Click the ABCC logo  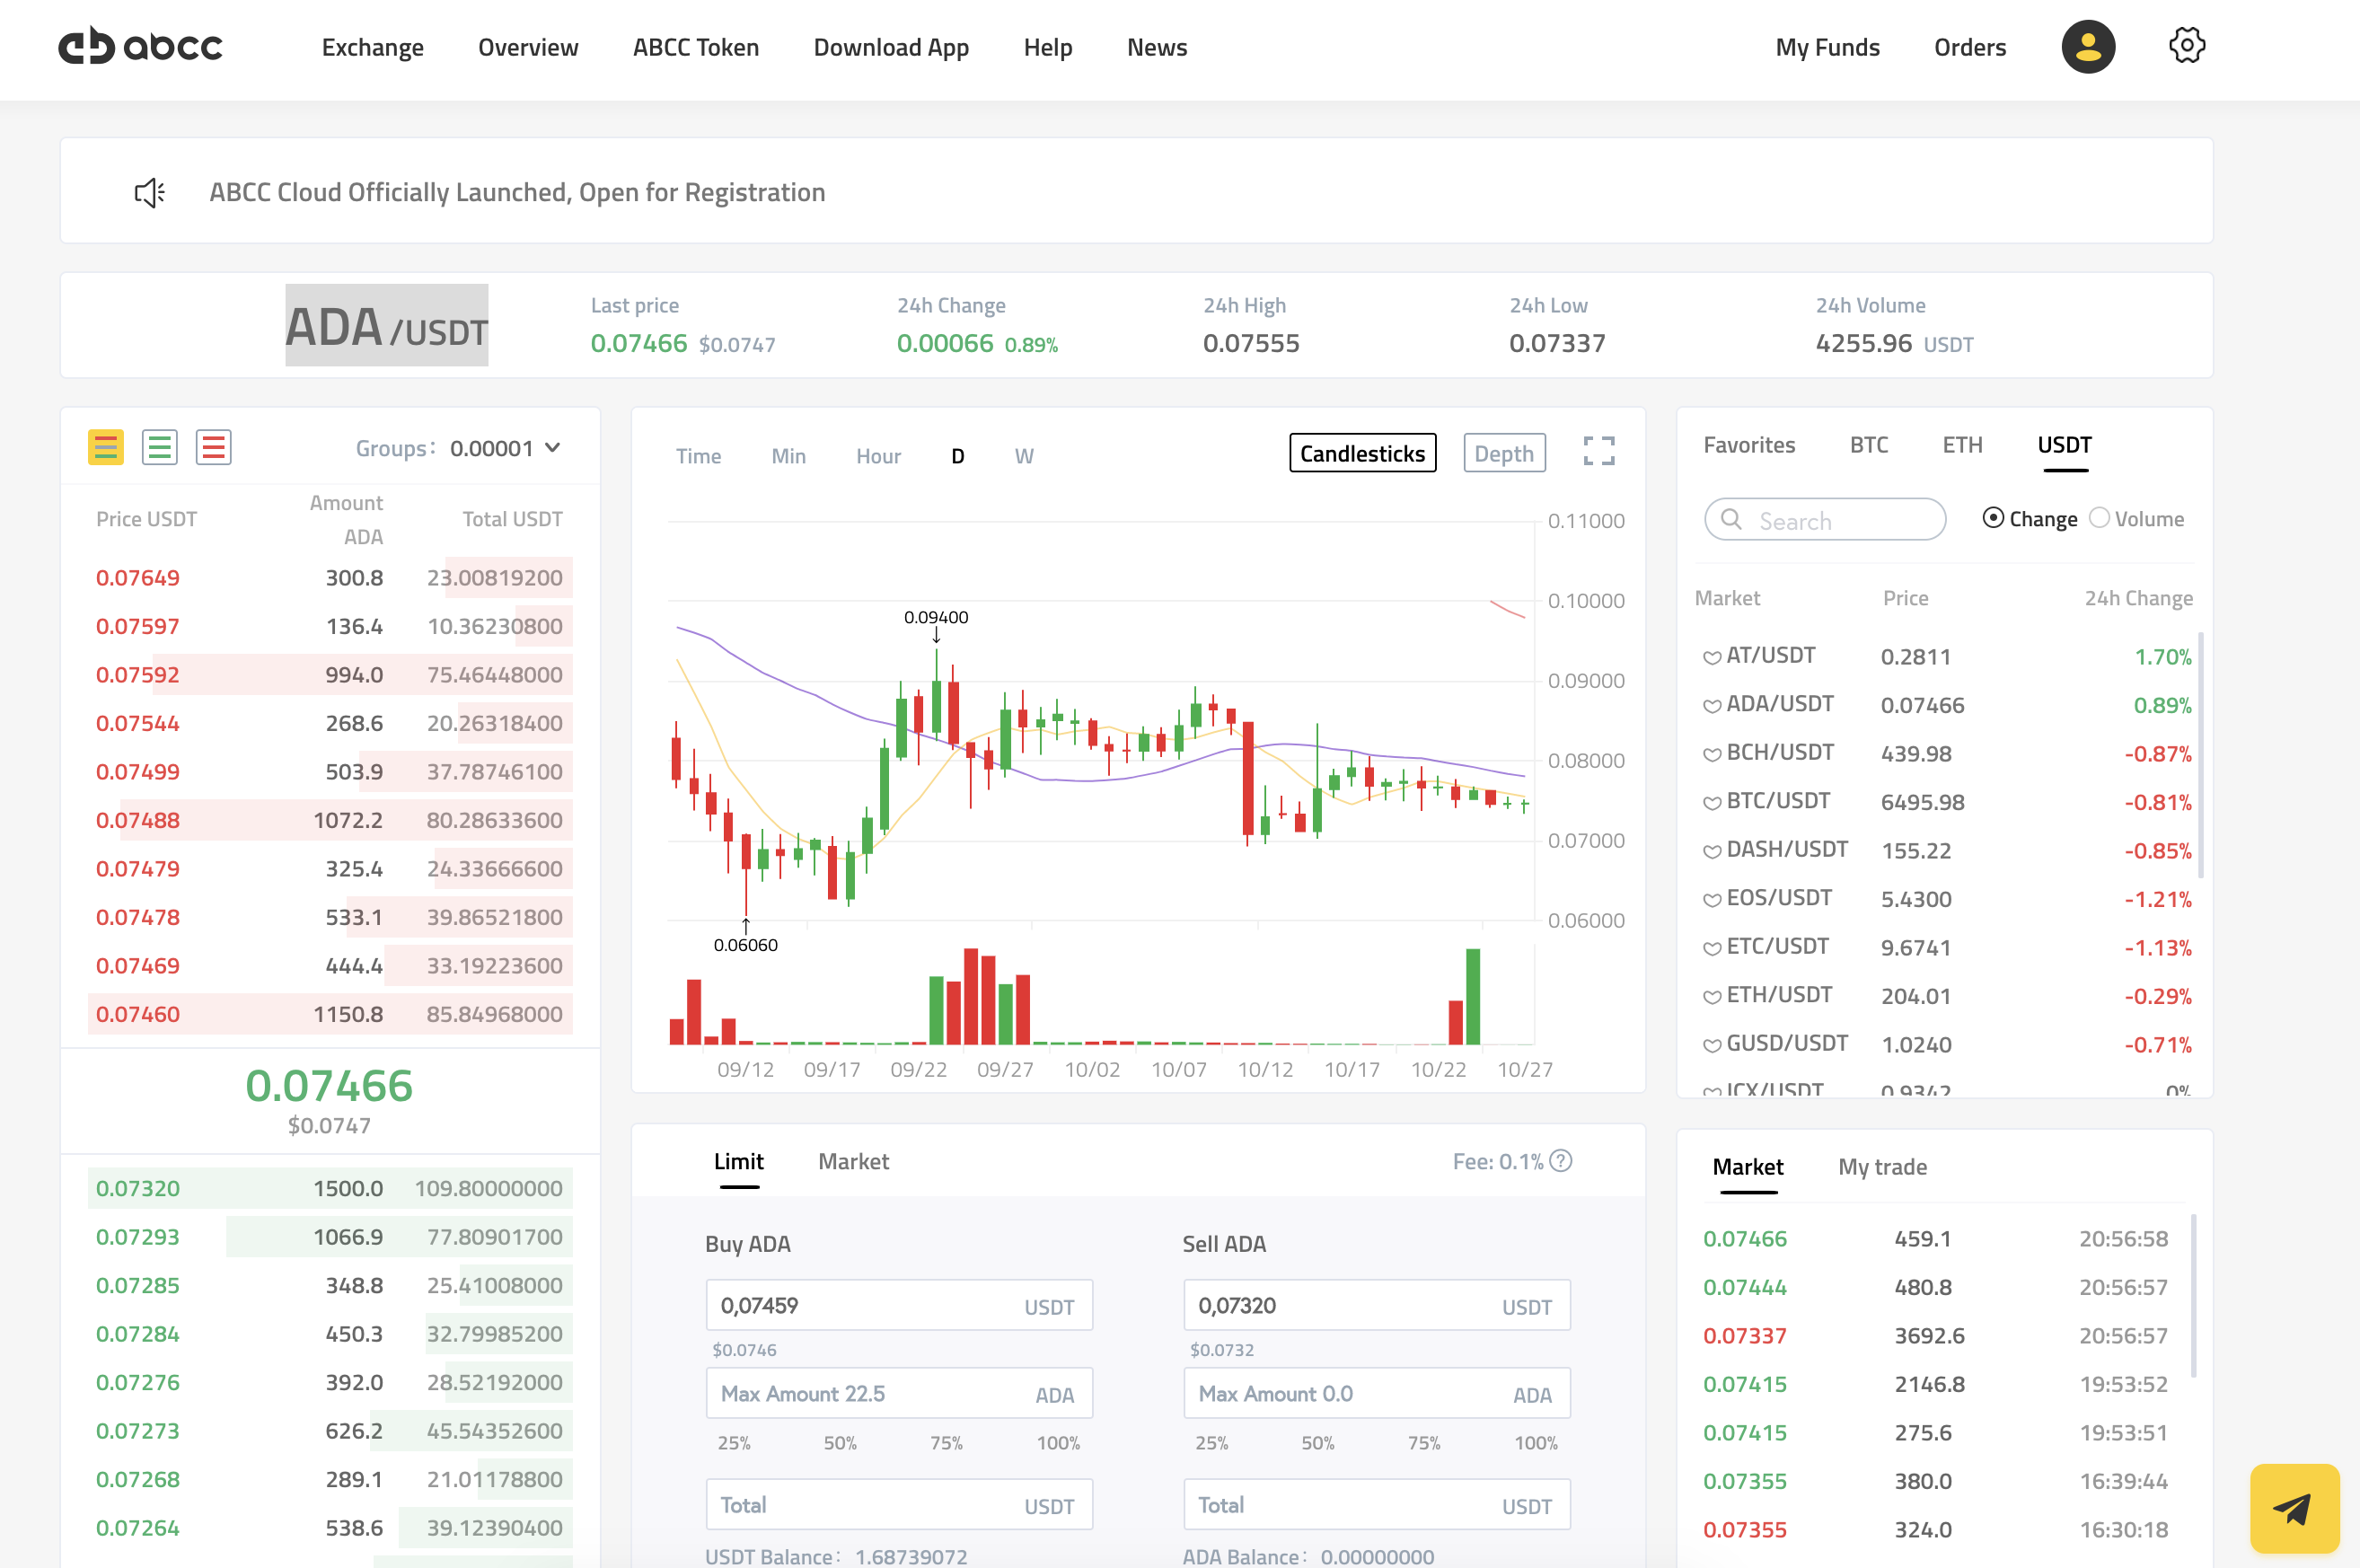coord(140,47)
